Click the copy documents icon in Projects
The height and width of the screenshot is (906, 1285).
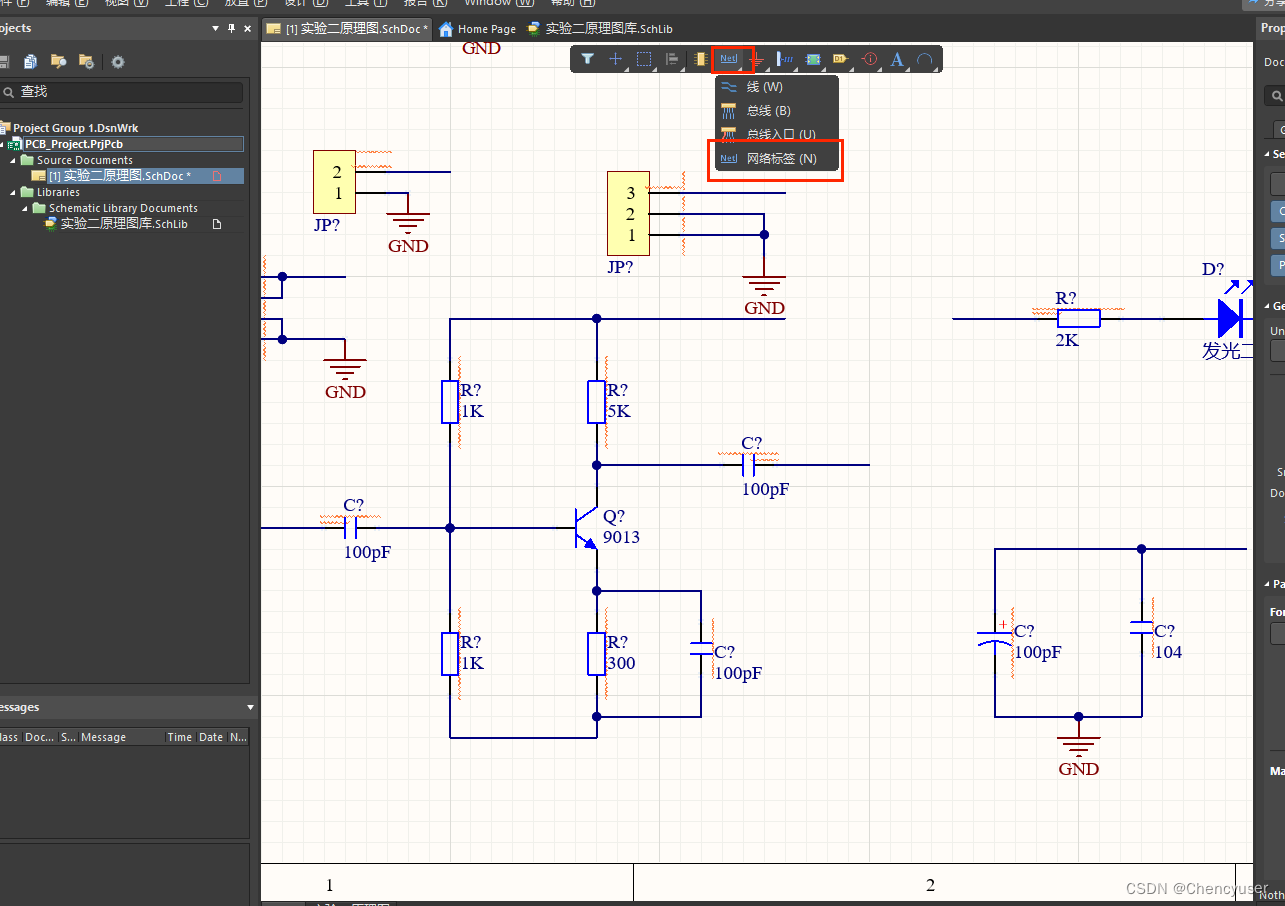30,62
